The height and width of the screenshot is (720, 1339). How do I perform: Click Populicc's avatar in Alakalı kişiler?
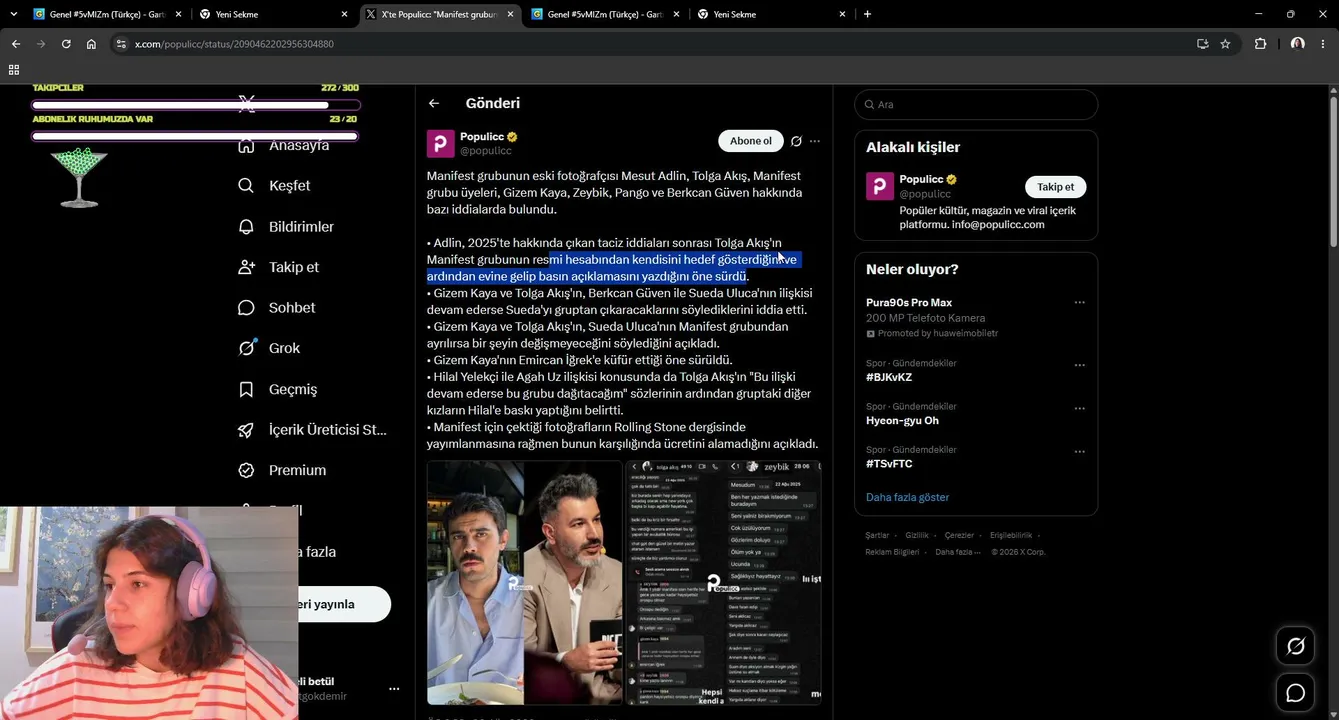coord(880,186)
